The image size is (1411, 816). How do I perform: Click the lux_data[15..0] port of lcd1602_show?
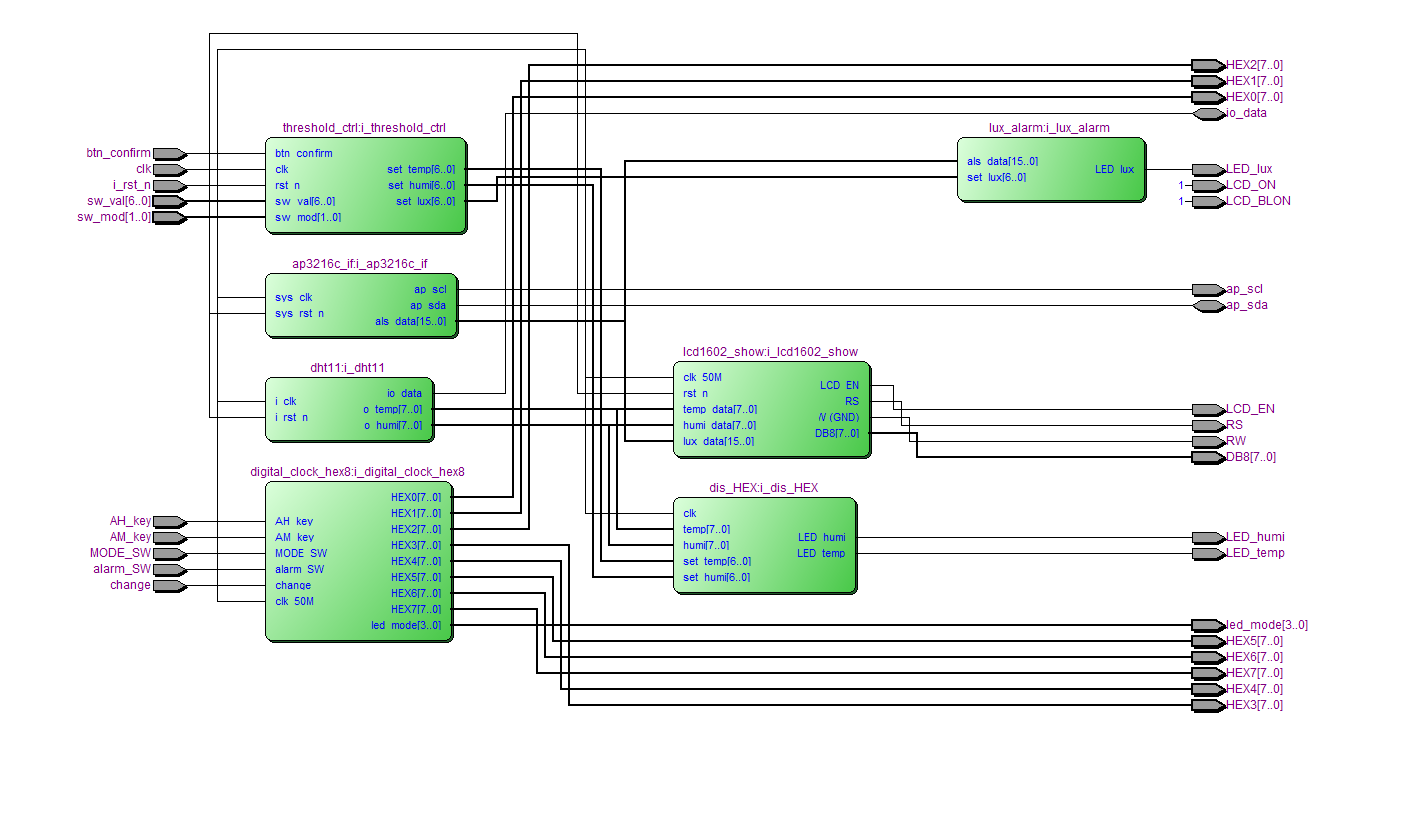coord(719,442)
